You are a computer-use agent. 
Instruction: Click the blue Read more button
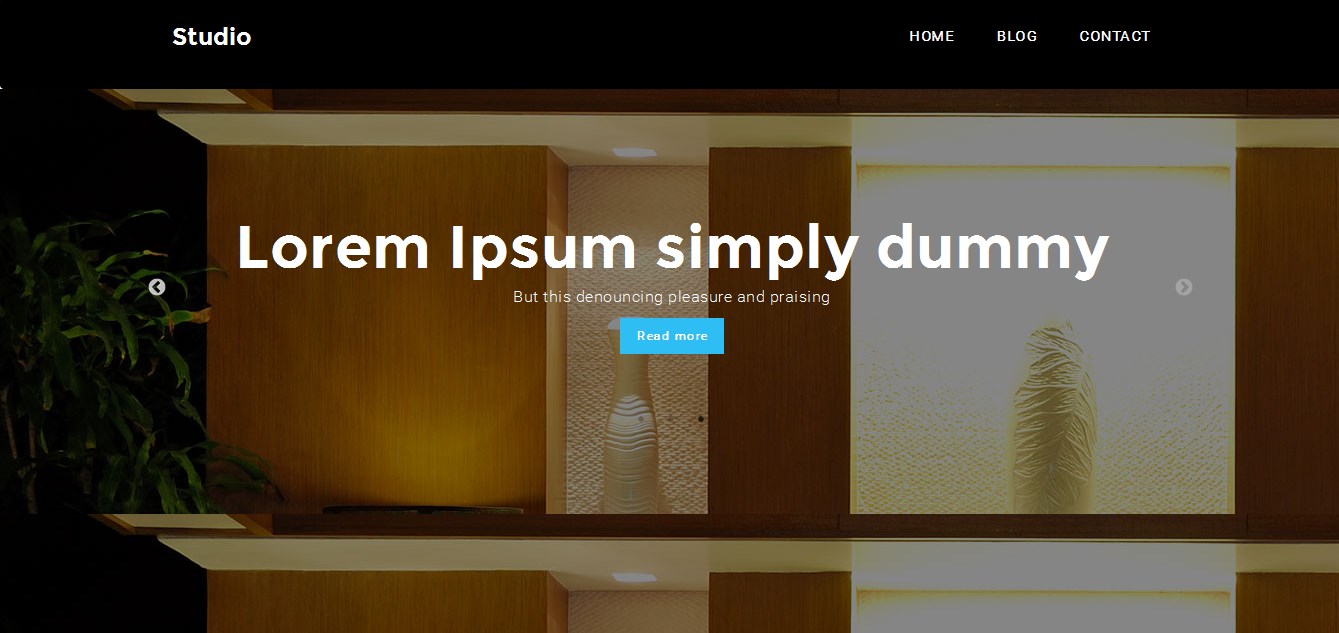(x=672, y=336)
